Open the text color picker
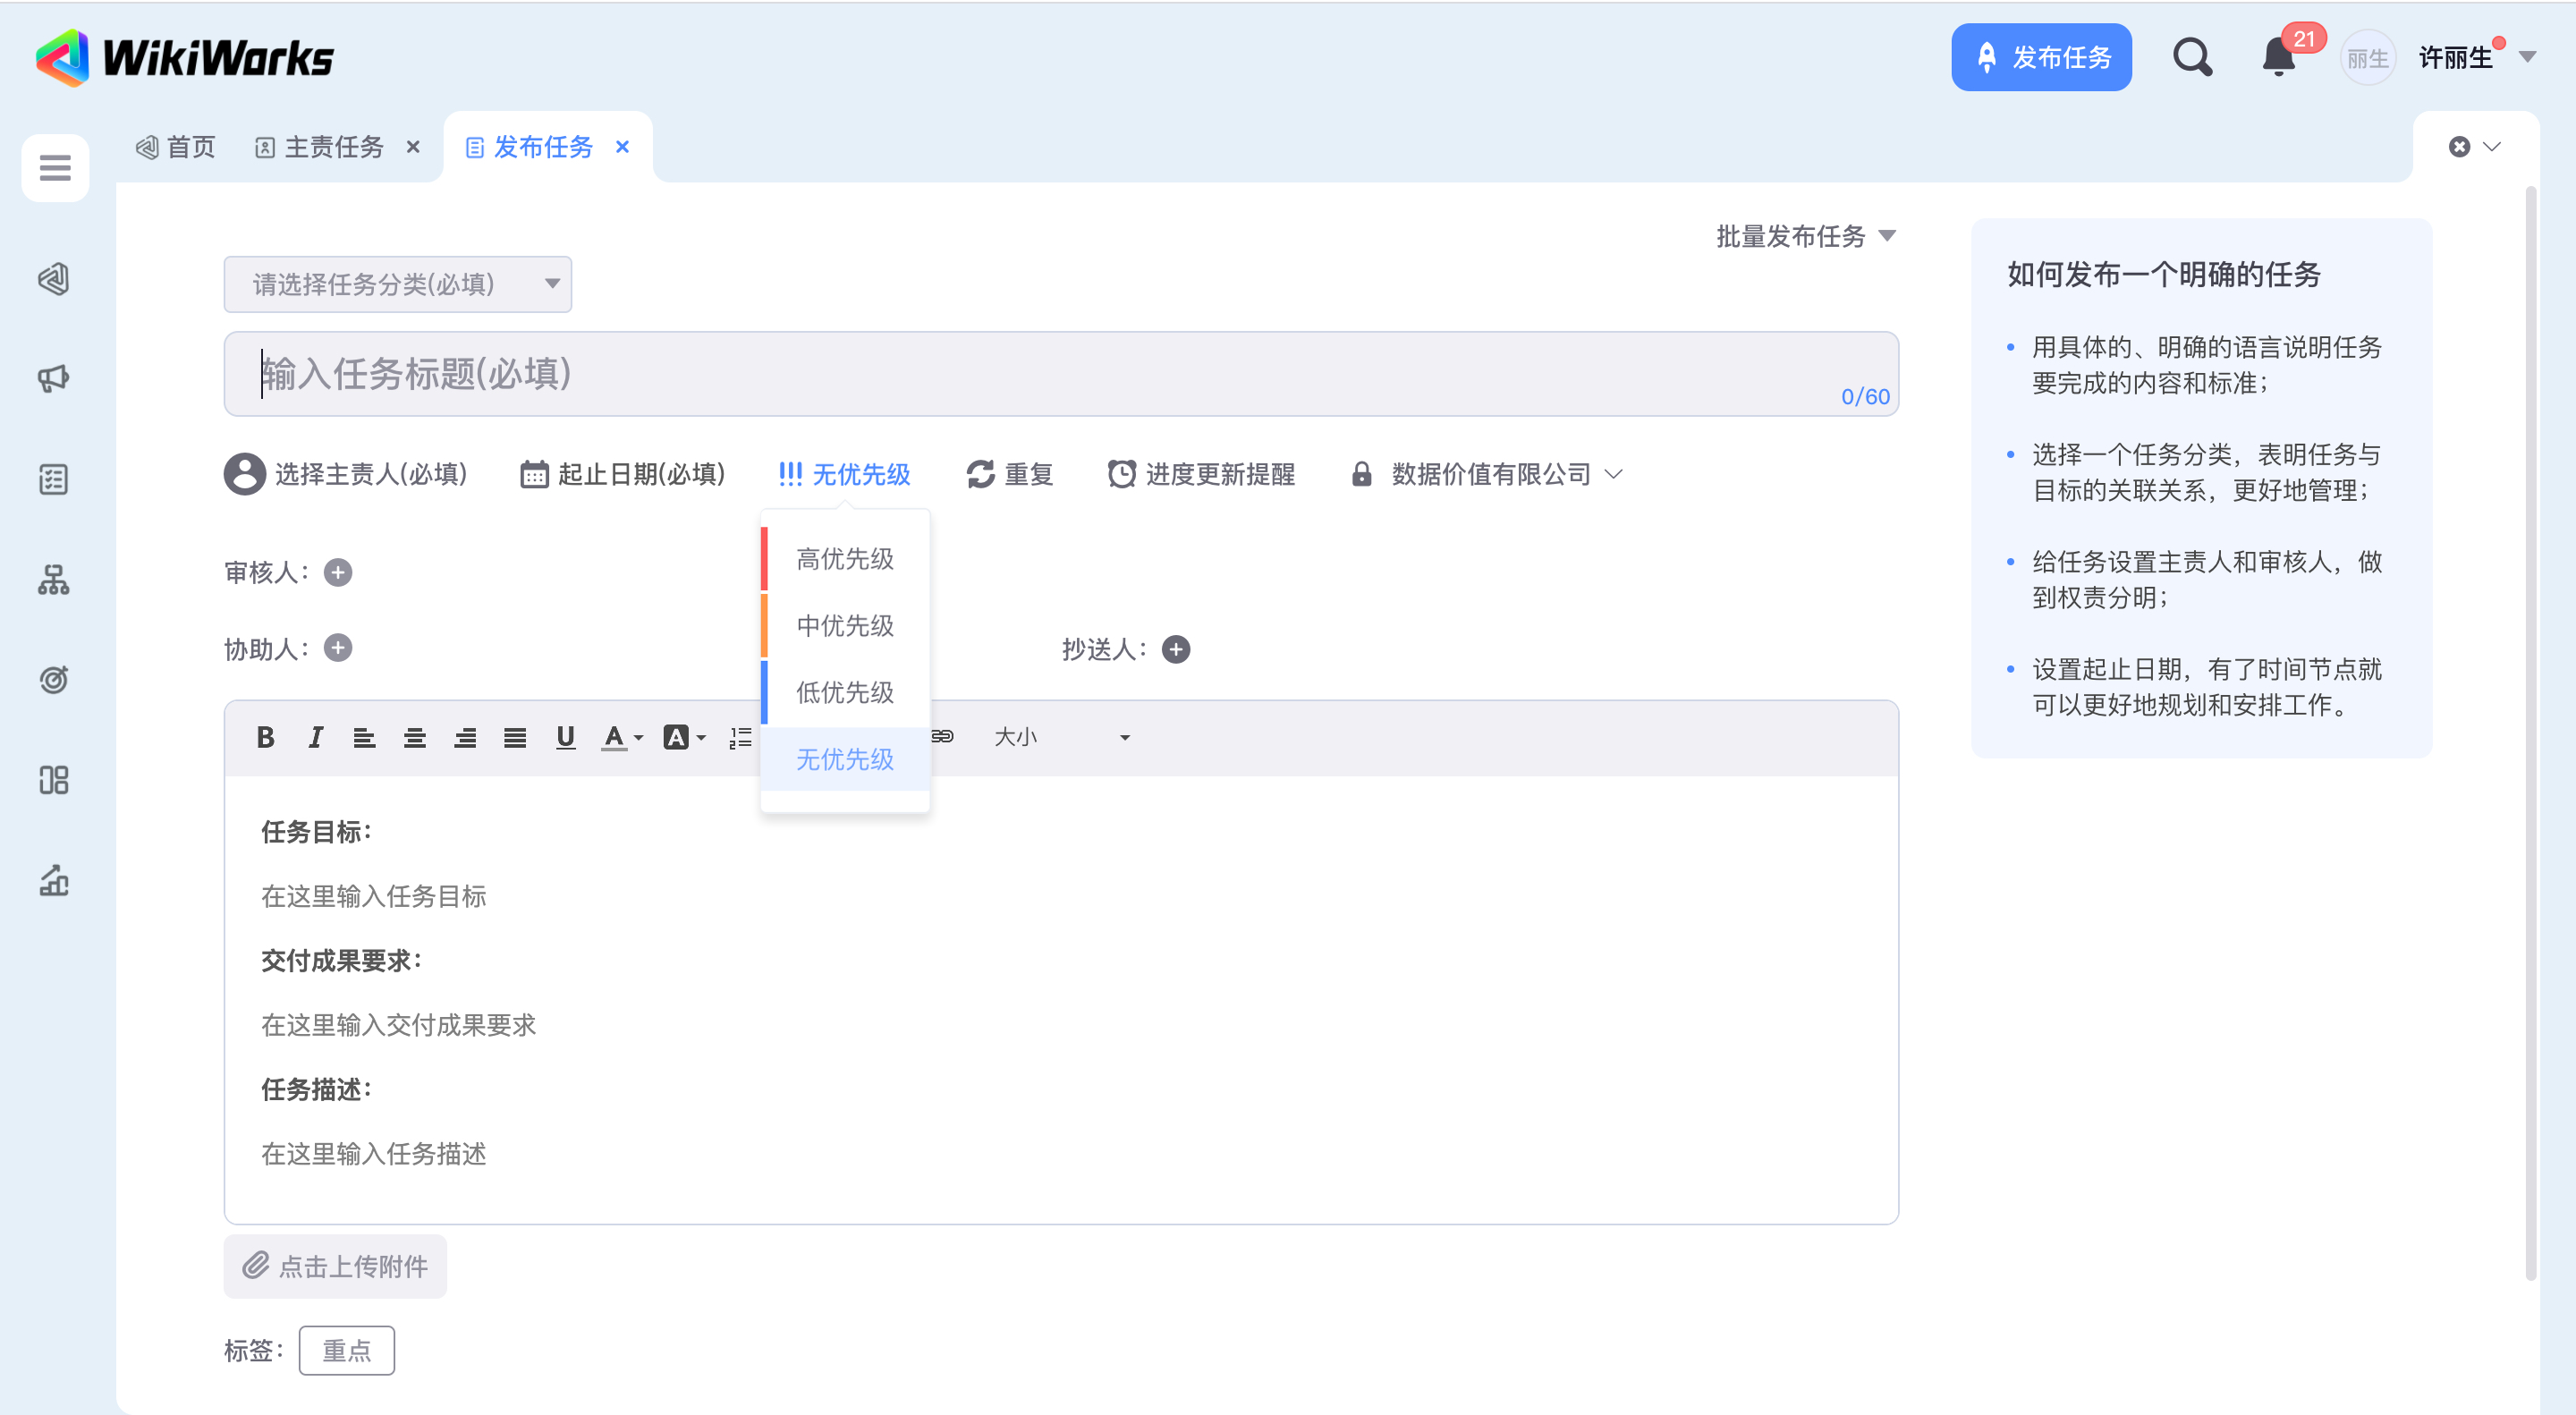Viewport: 2576px width, 1415px height. tap(621, 737)
